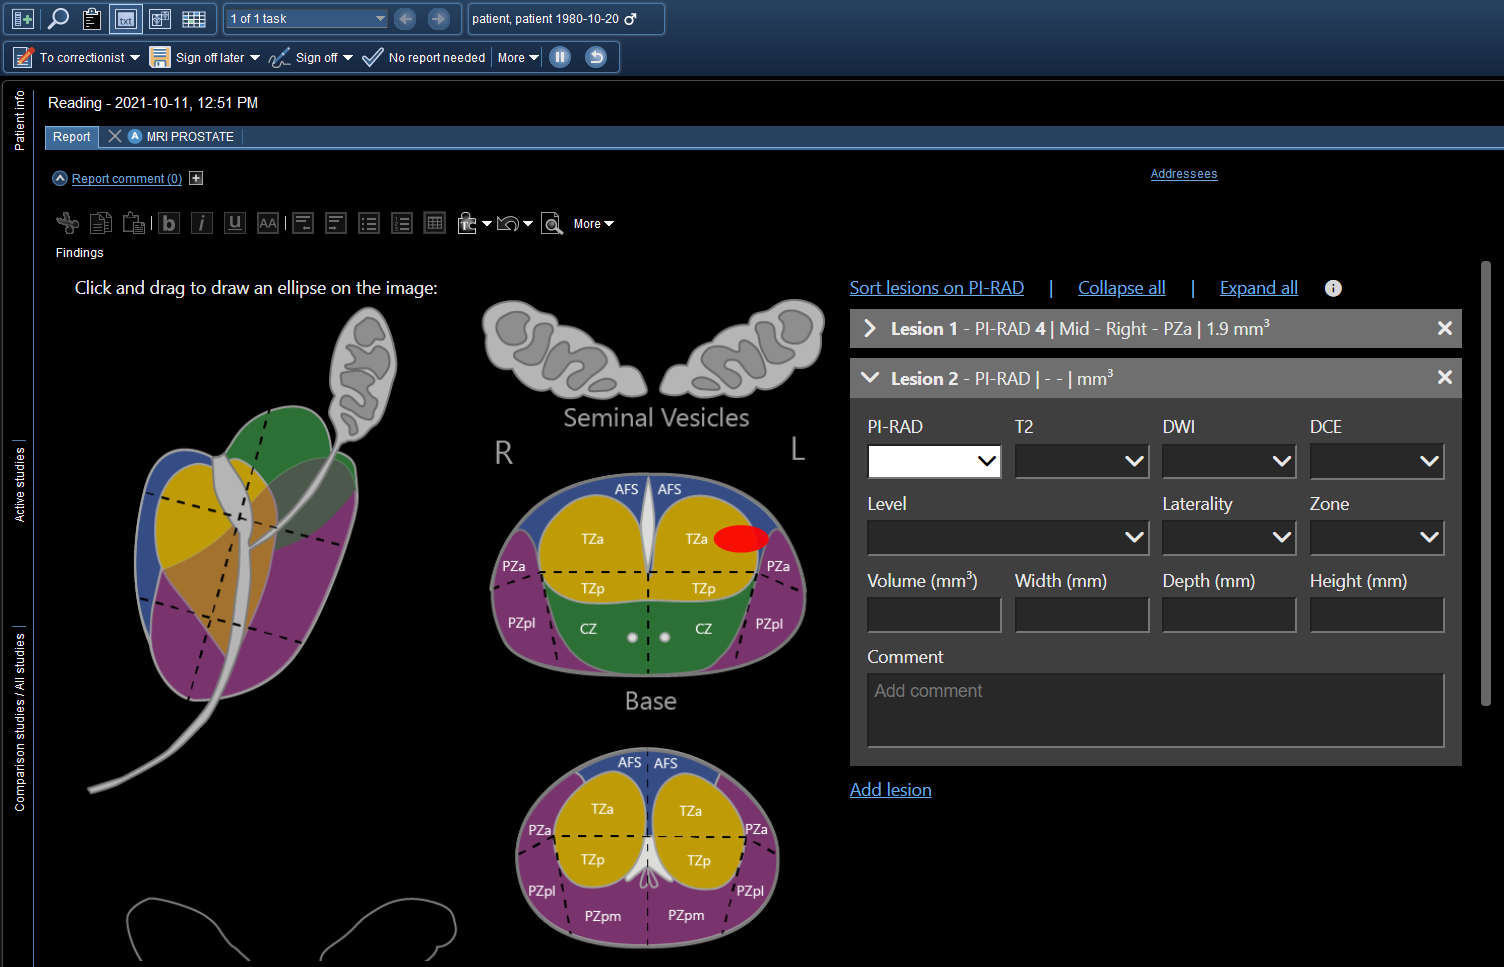Open the PI-RAD dropdown for Lesion 2
1504x967 pixels.
[x=934, y=461]
